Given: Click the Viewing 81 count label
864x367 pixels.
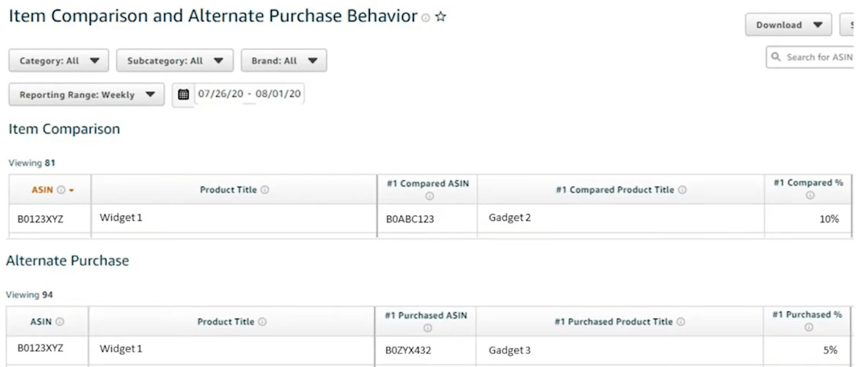Looking at the screenshot, I should (32, 163).
